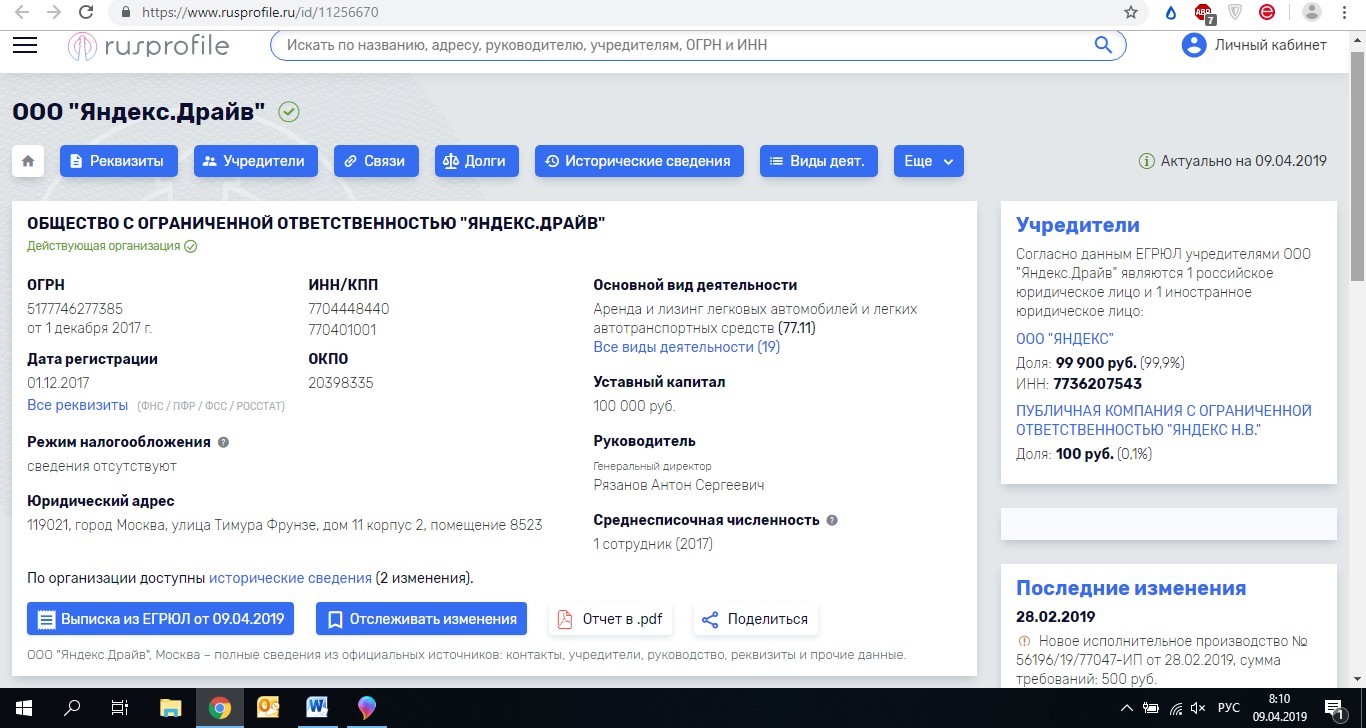Reload the page with the refresh icon
The image size is (1366, 728).
[86, 13]
